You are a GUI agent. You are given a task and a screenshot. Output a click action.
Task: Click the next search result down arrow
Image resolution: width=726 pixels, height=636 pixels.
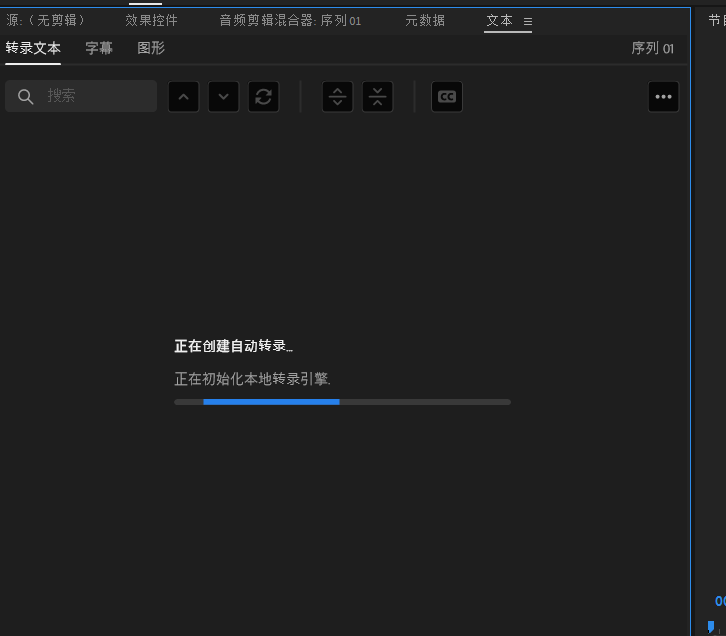click(223, 97)
